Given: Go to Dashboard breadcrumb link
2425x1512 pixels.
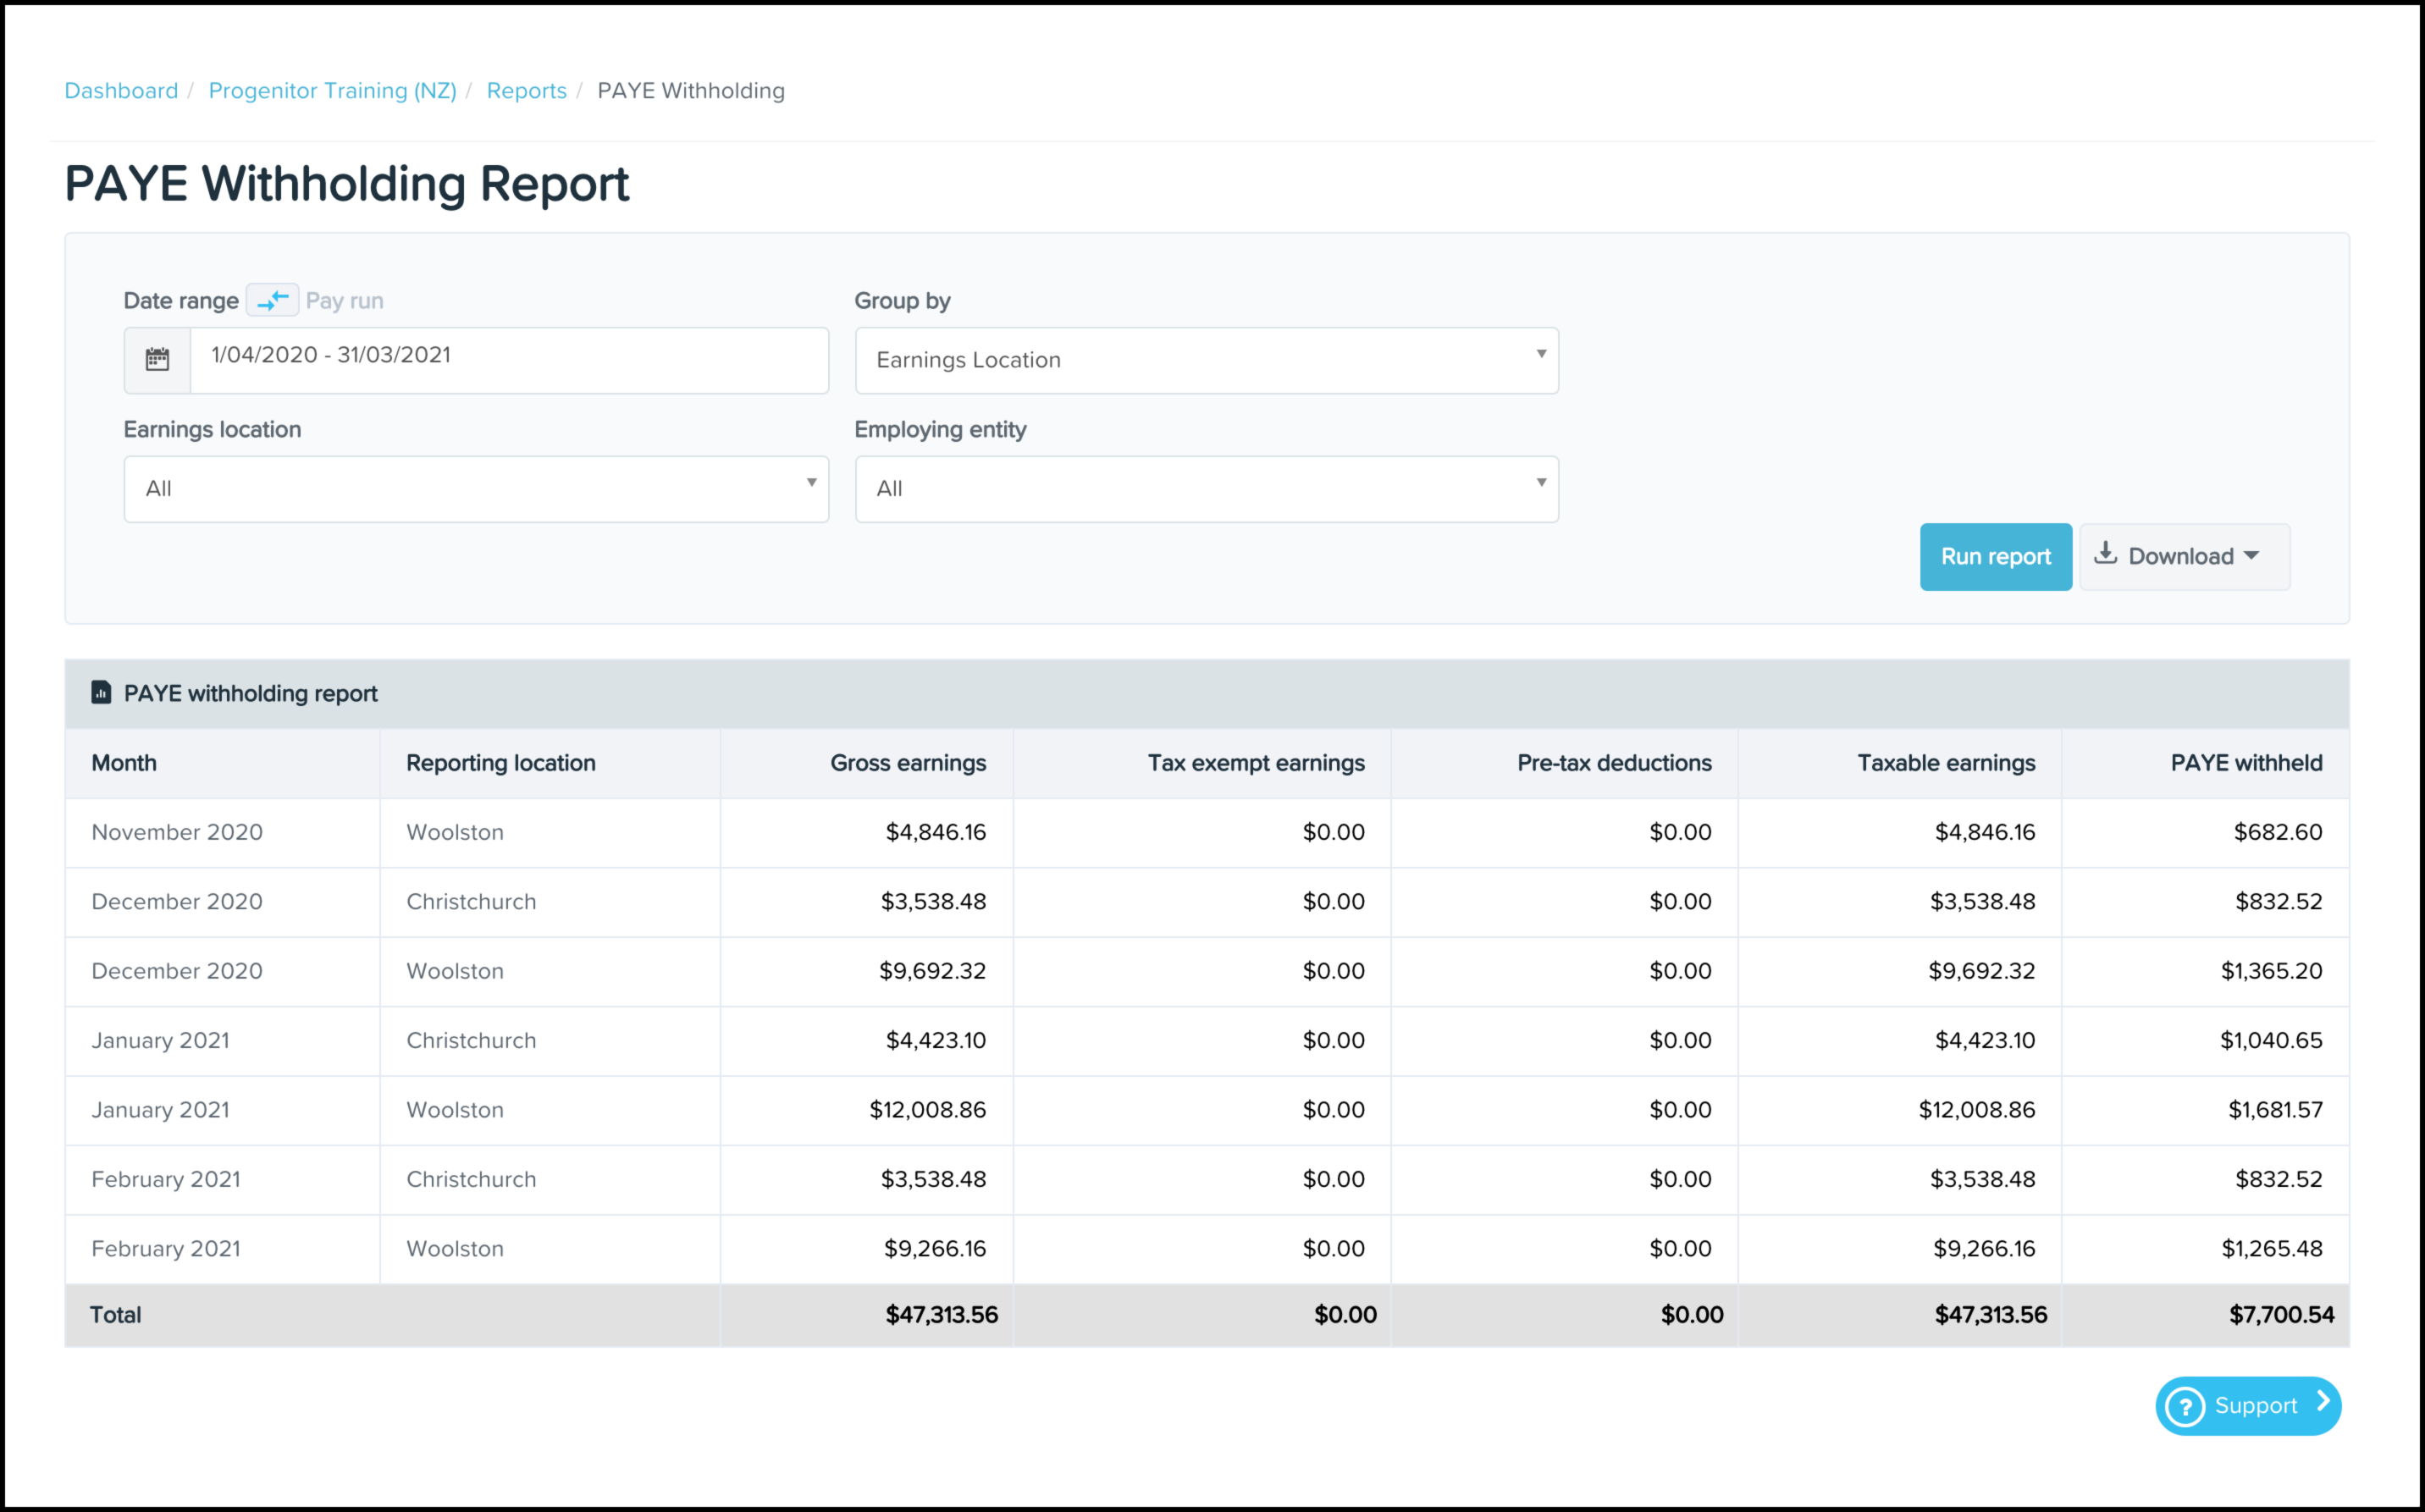Looking at the screenshot, I should (x=121, y=91).
